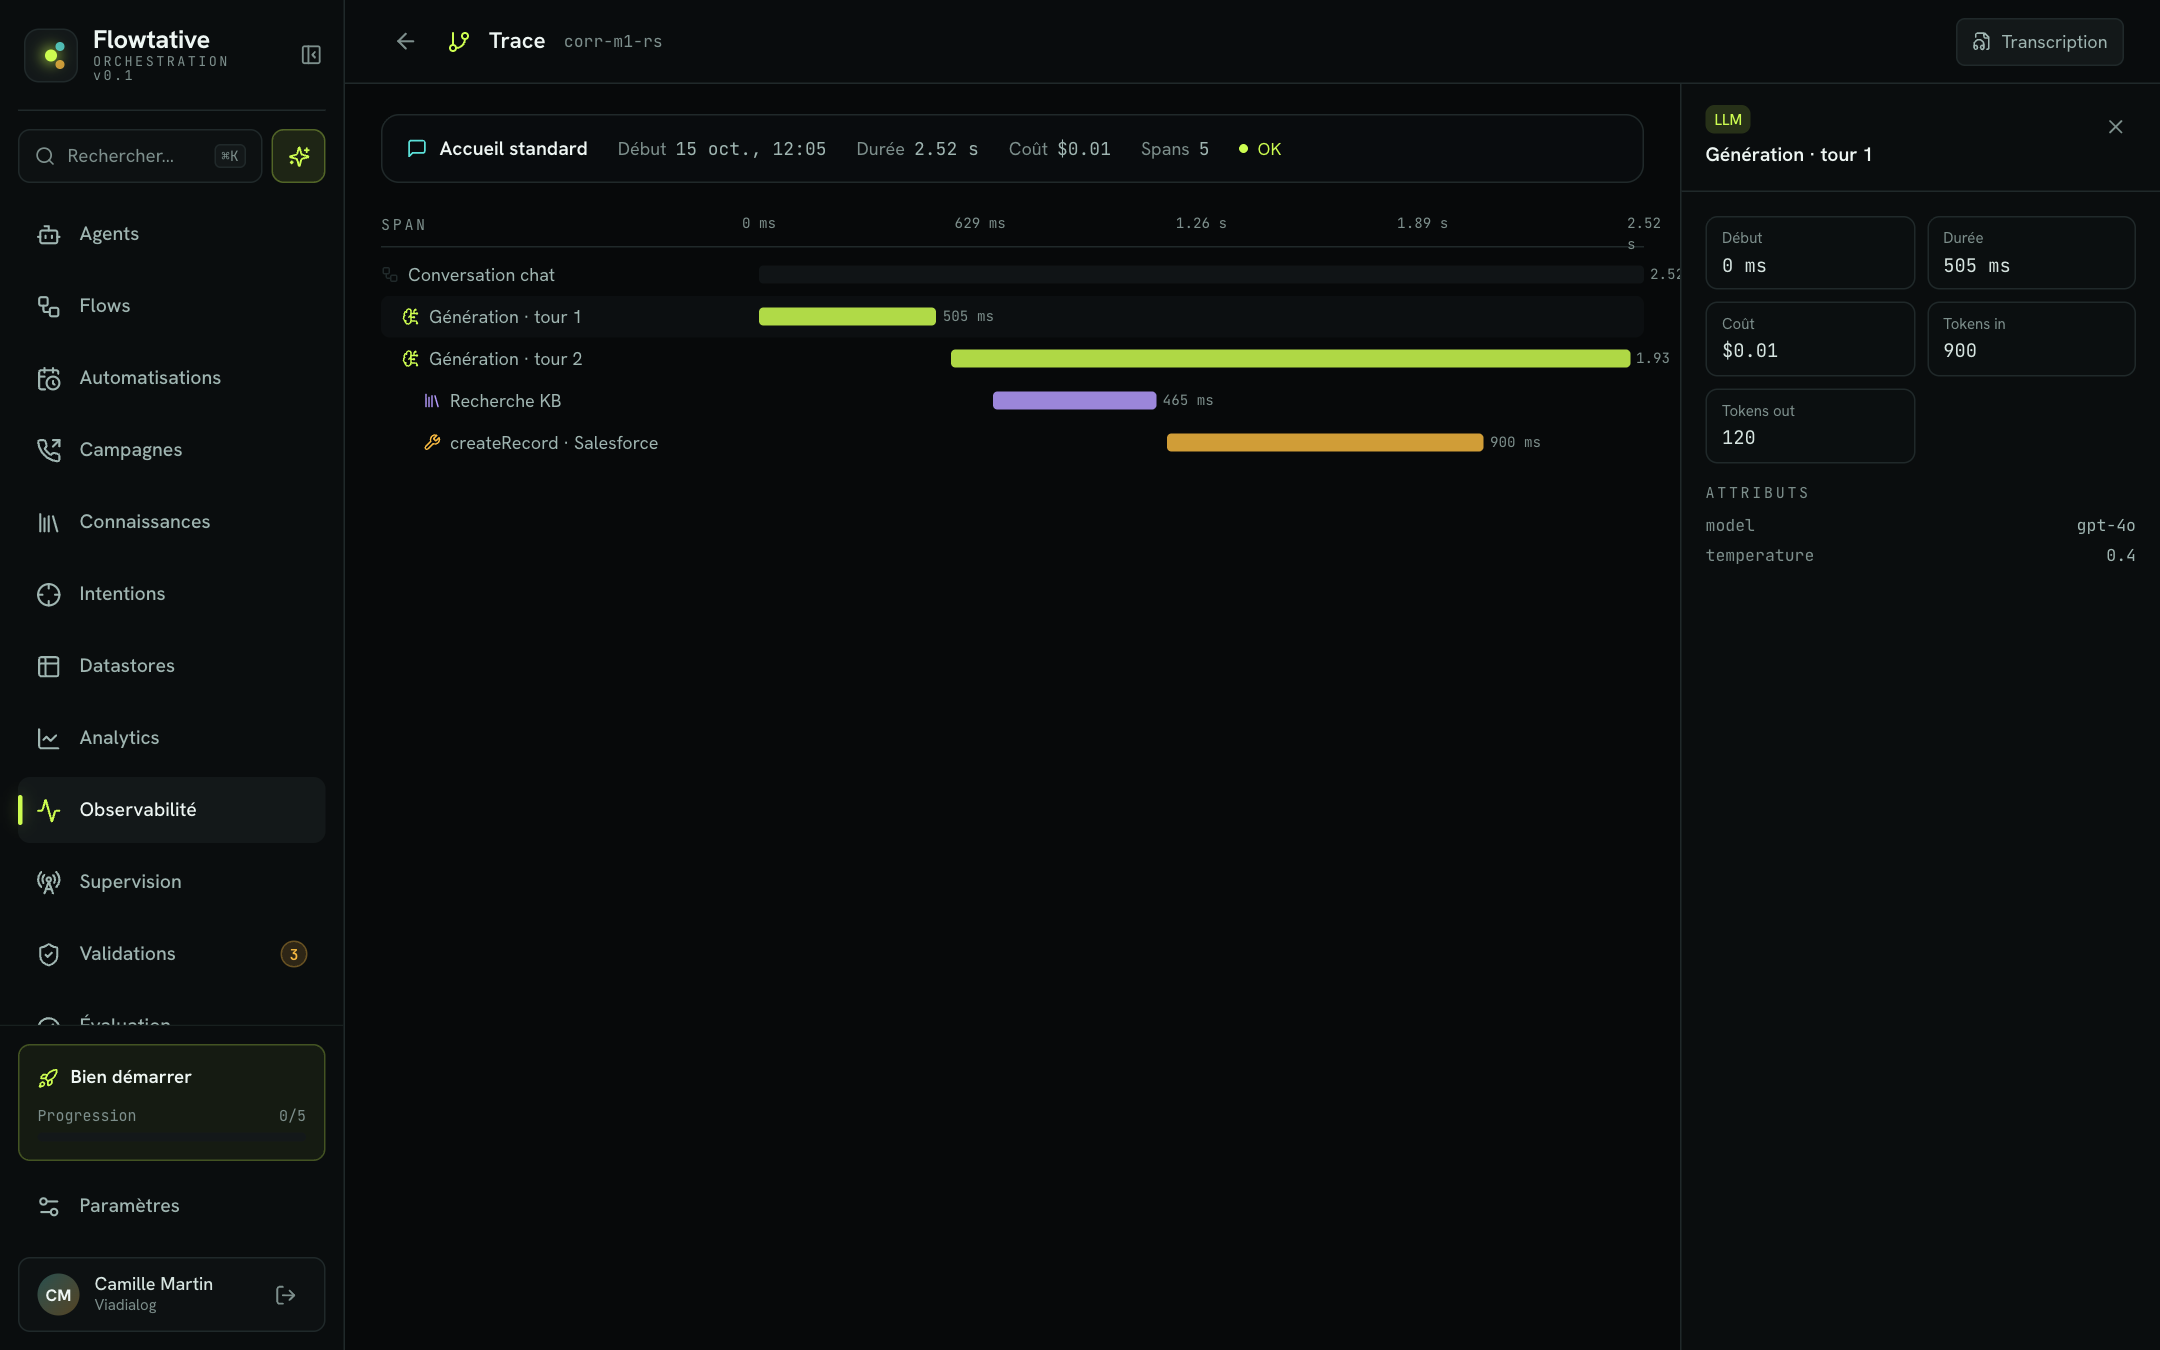This screenshot has height=1350, width=2160.
Task: Click the Tokens out card showing 120
Action: click(1810, 426)
